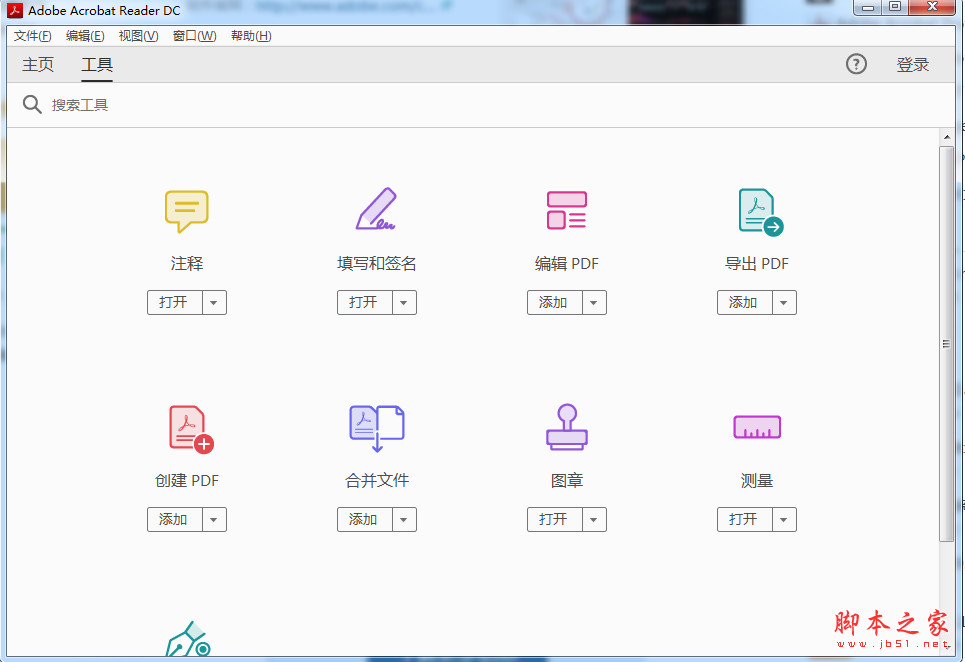Click 添加 button under 创建 PDF

[x=175, y=520]
